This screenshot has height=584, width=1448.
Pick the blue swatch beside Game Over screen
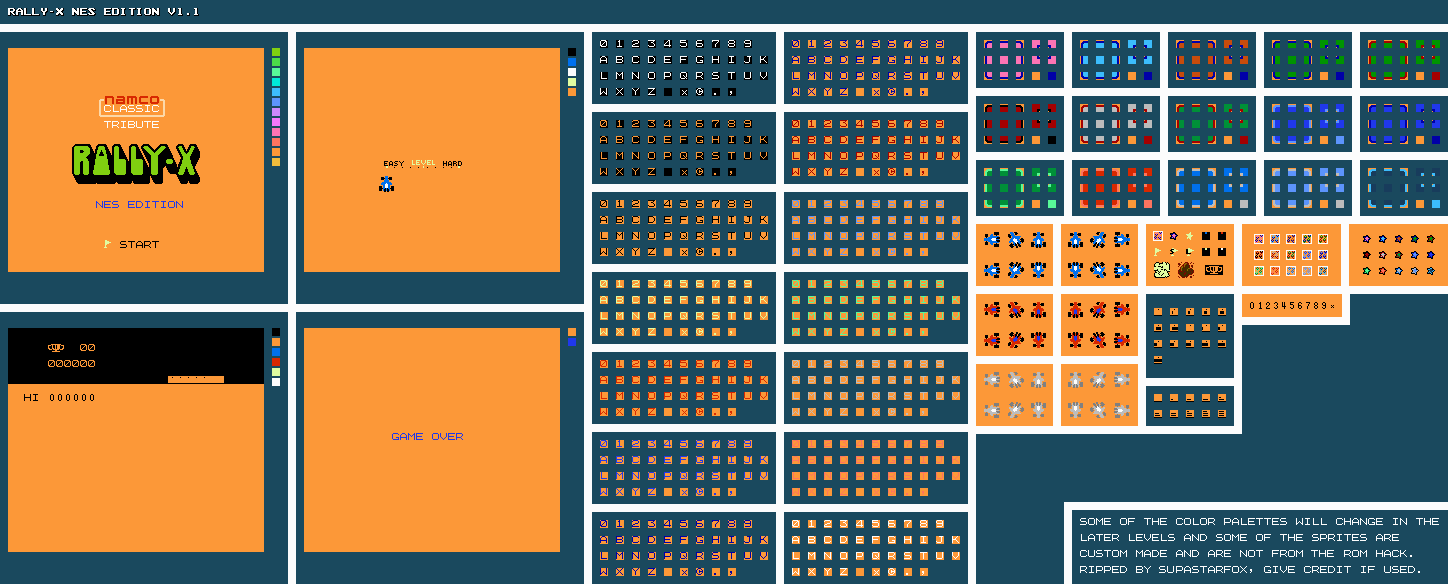(572, 342)
